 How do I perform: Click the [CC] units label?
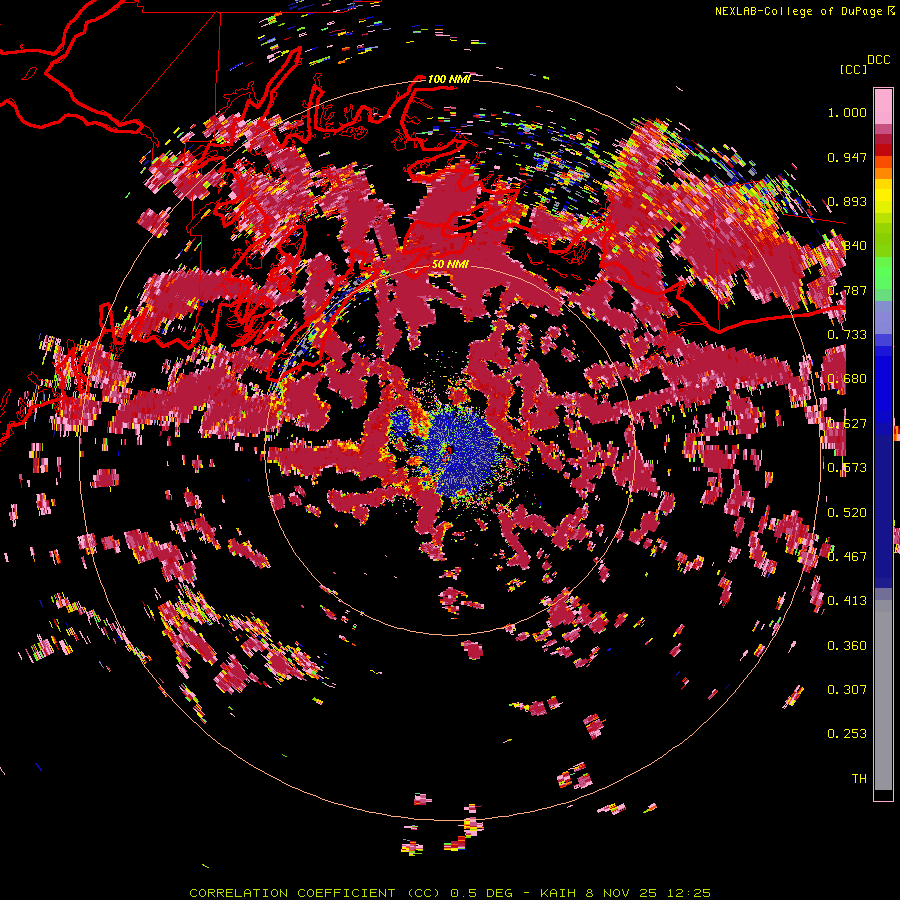click(853, 69)
